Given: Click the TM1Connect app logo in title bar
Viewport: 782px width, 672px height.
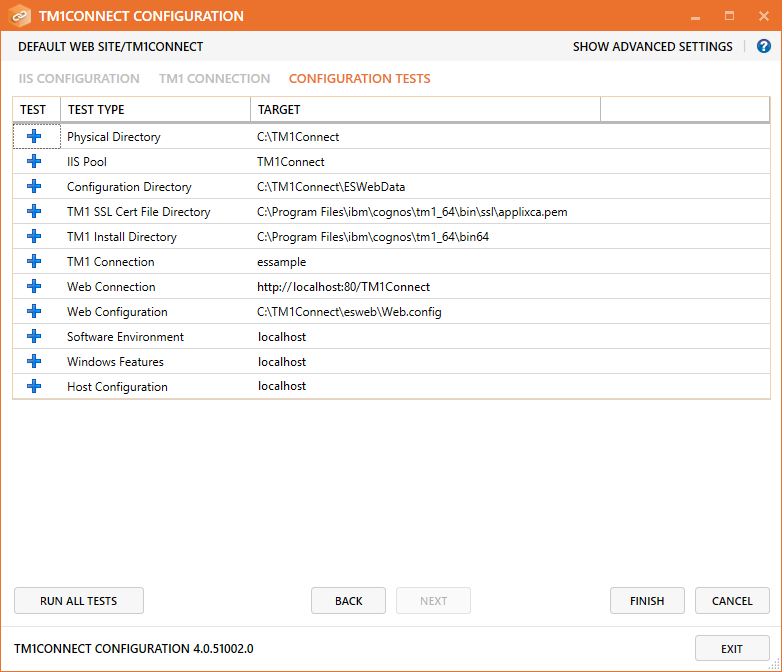Looking at the screenshot, I should tap(19, 15).
